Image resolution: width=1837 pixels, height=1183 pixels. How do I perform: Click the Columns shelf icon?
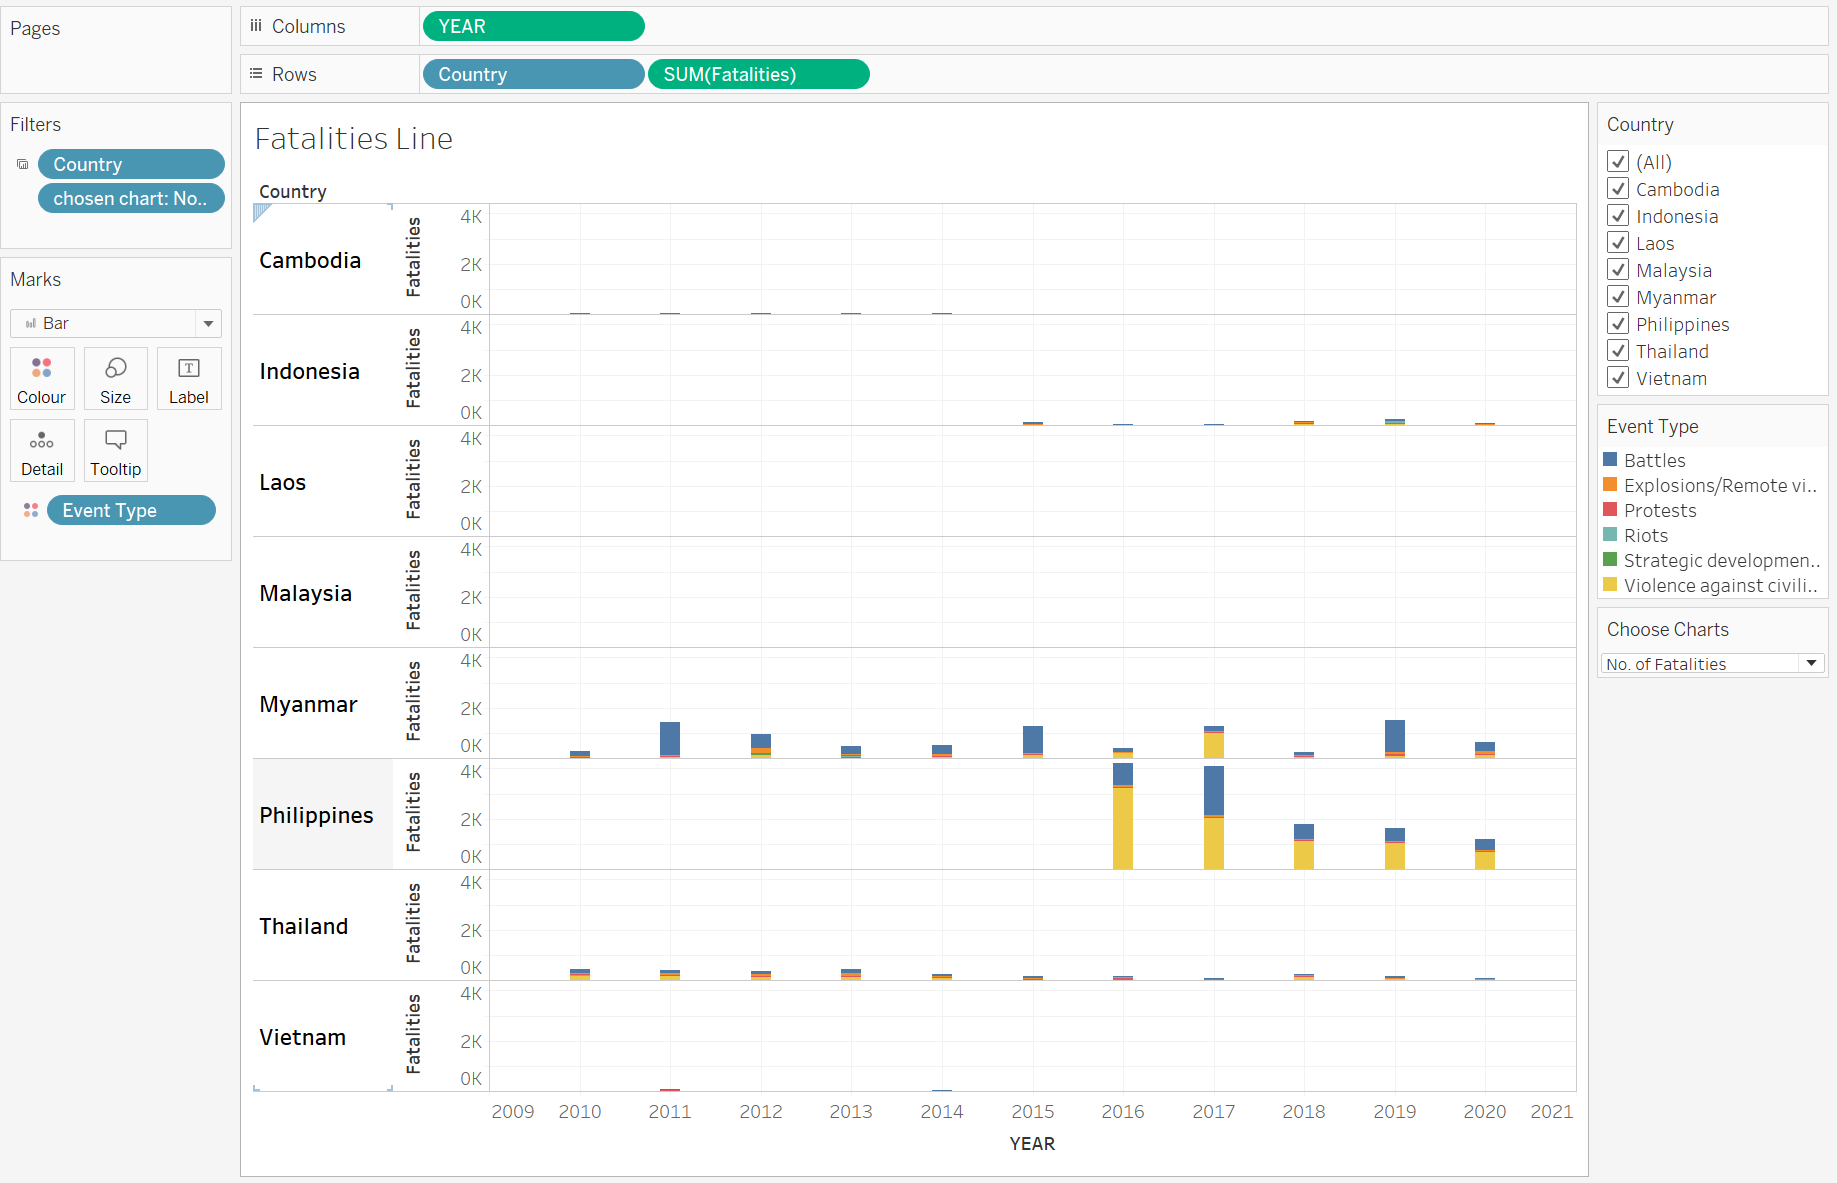[256, 26]
